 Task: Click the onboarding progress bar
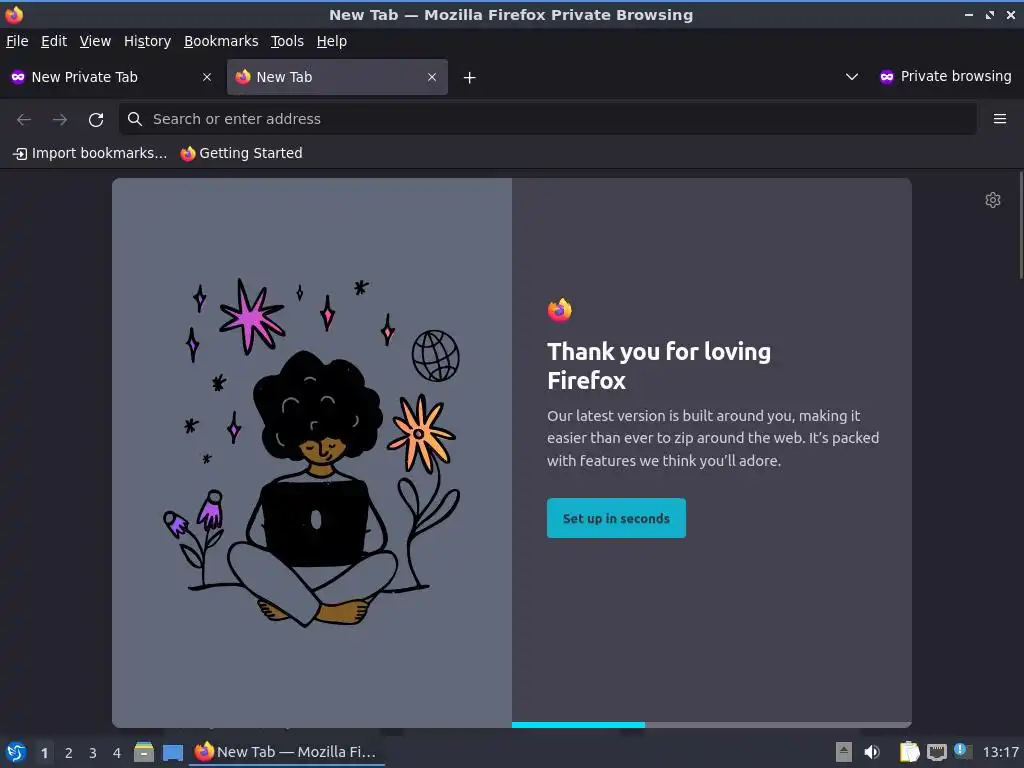(711, 725)
